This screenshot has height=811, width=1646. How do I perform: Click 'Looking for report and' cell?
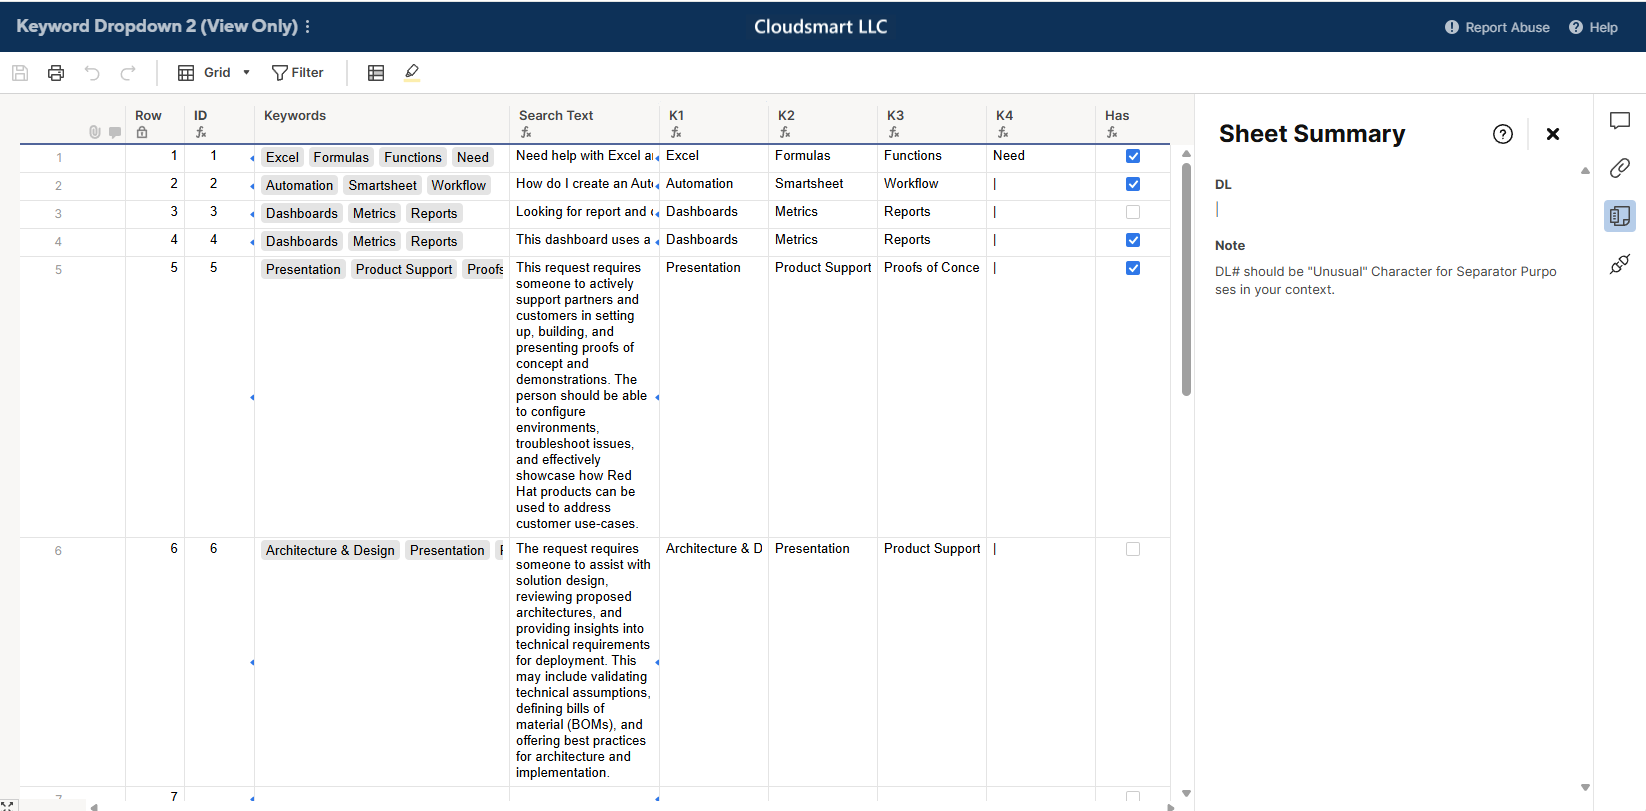pyautogui.click(x=584, y=212)
